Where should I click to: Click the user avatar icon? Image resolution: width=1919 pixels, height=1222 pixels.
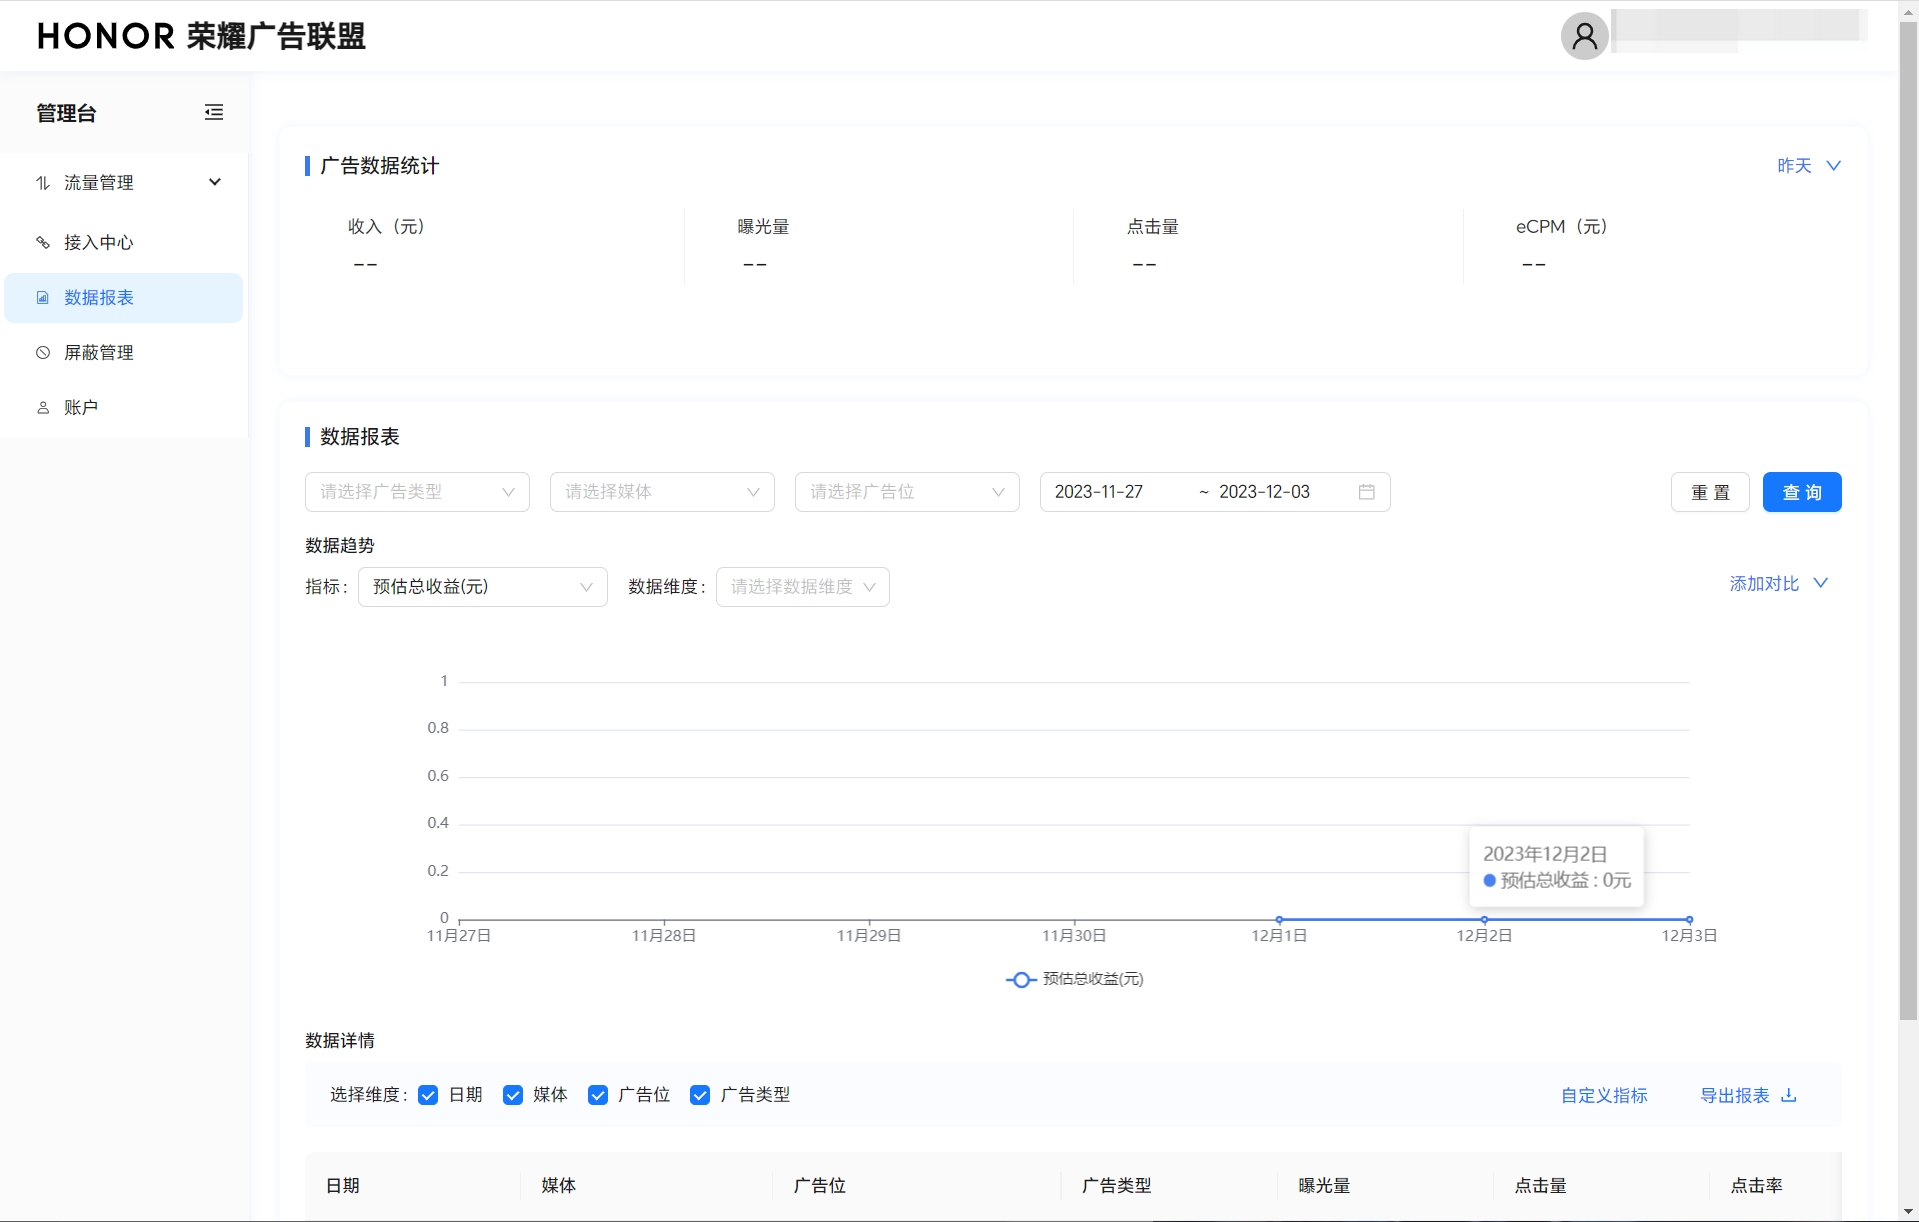pyautogui.click(x=1584, y=37)
